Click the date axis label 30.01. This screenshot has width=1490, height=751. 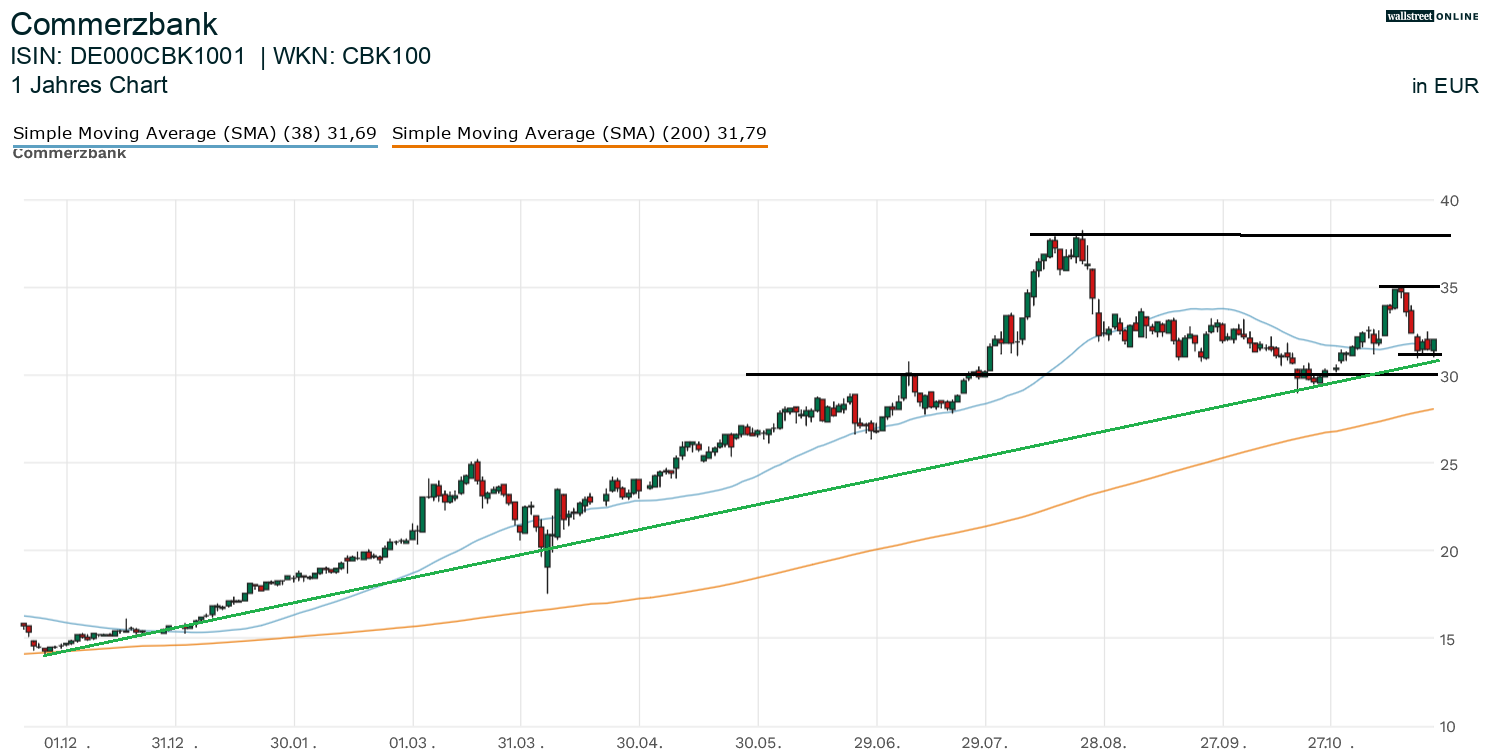295,743
